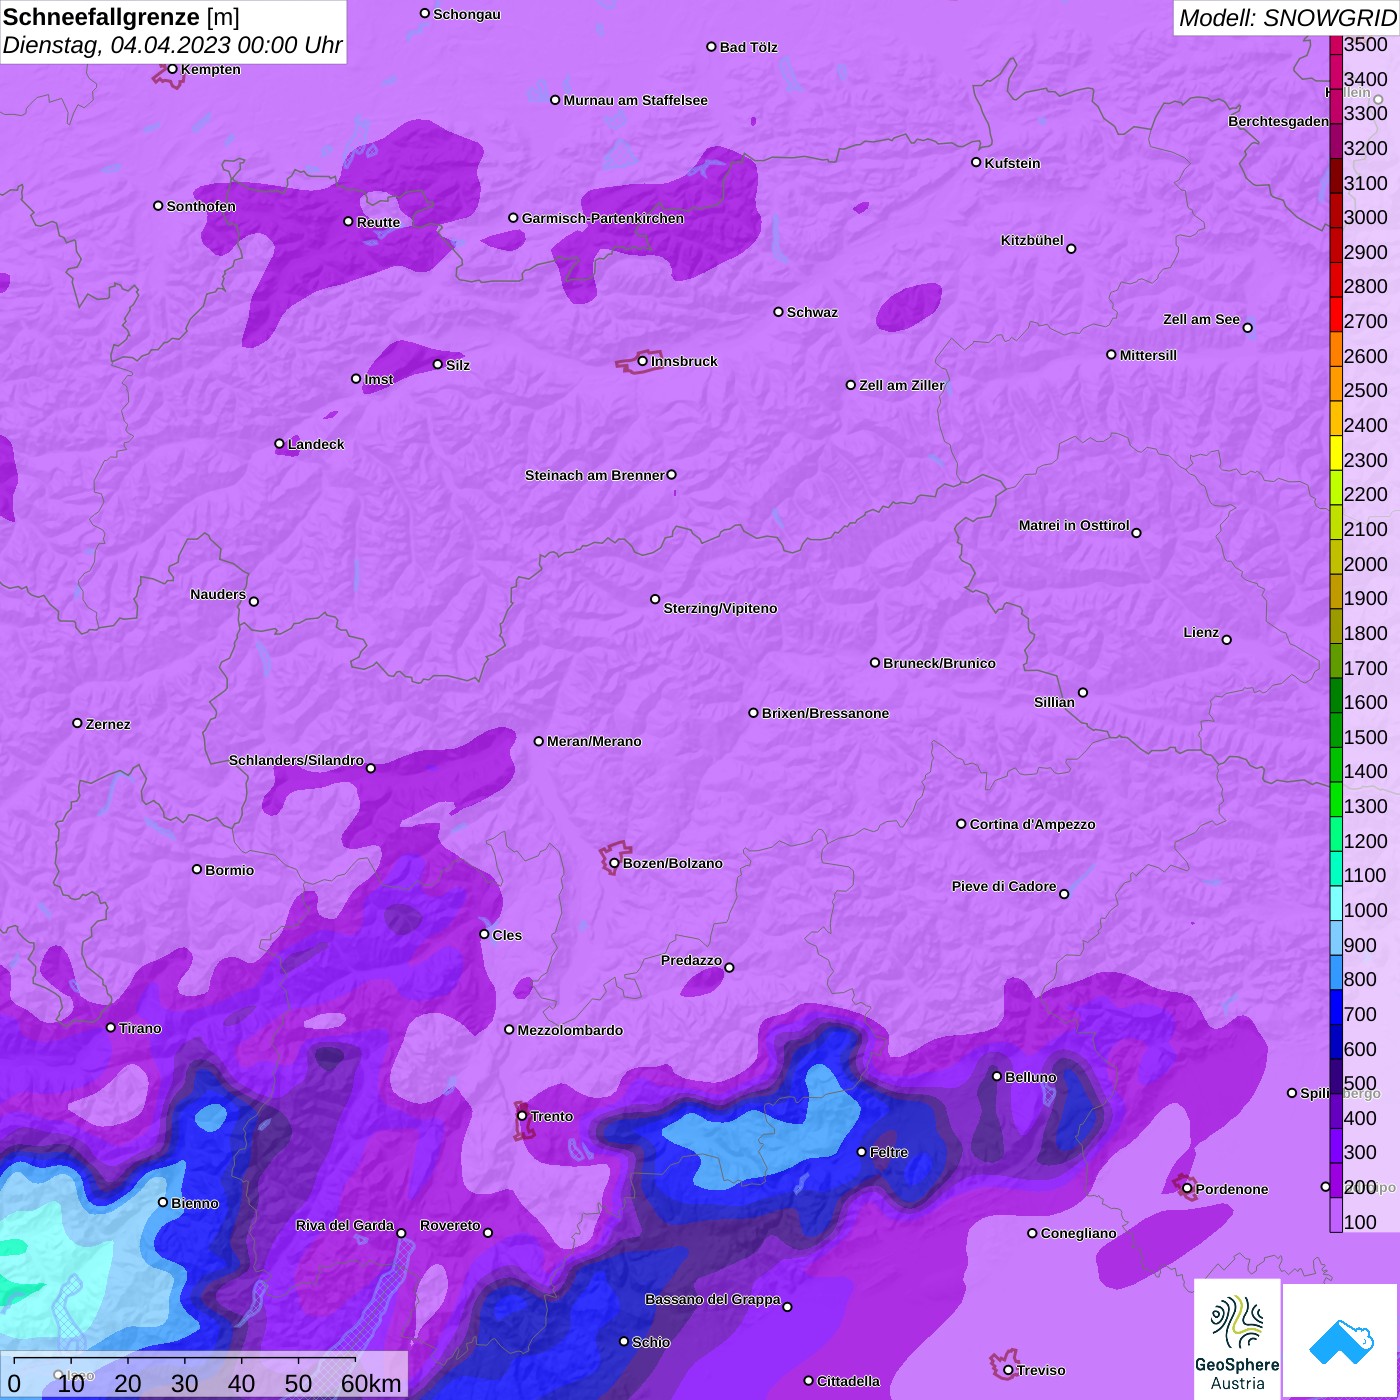Click the "Bassano del Grappa" label
This screenshot has height=1400, width=1400.
click(713, 1299)
